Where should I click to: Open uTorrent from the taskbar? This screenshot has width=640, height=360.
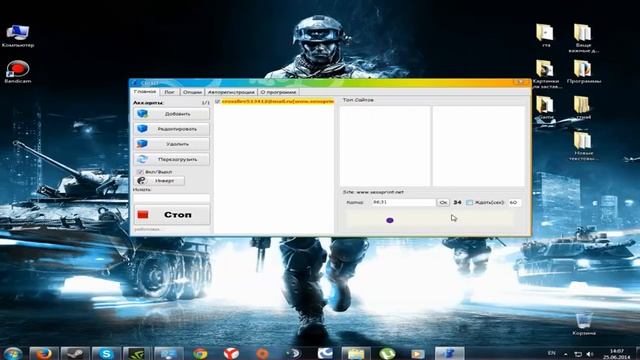point(387,353)
